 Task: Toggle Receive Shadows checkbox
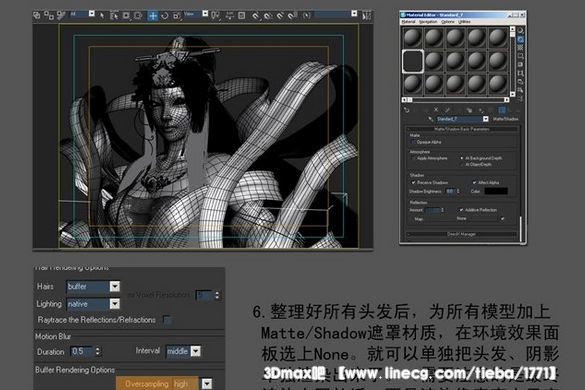[413, 182]
